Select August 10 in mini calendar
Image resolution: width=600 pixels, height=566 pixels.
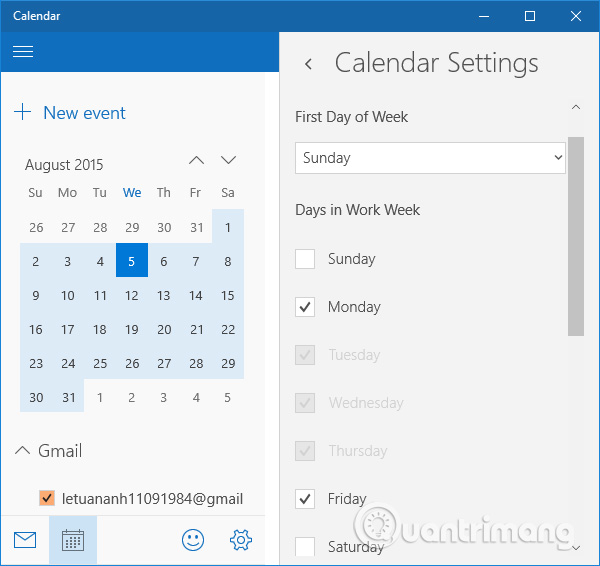(68, 295)
